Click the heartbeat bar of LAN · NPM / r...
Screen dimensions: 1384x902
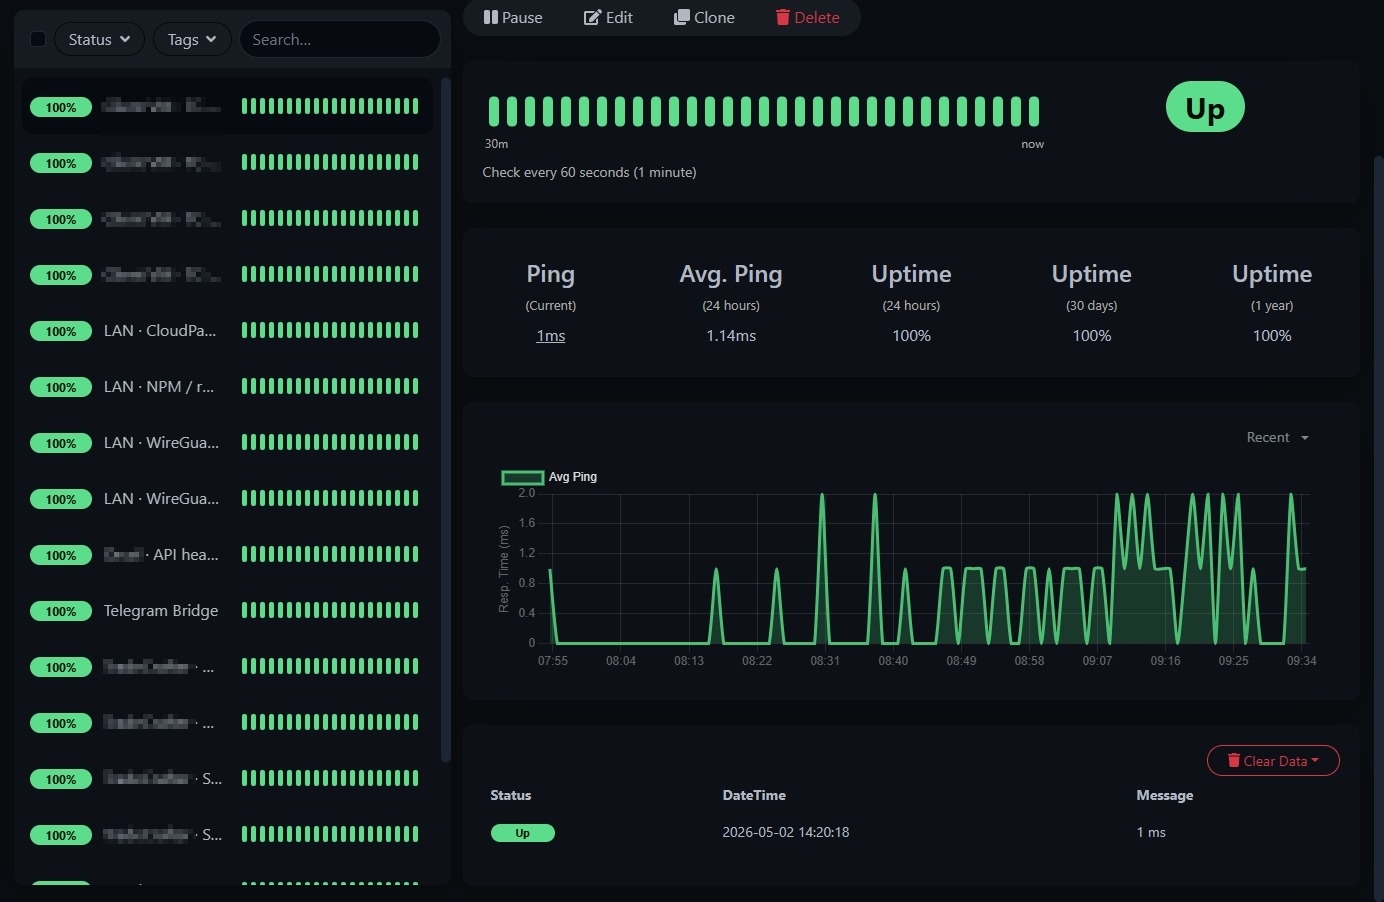click(x=330, y=386)
